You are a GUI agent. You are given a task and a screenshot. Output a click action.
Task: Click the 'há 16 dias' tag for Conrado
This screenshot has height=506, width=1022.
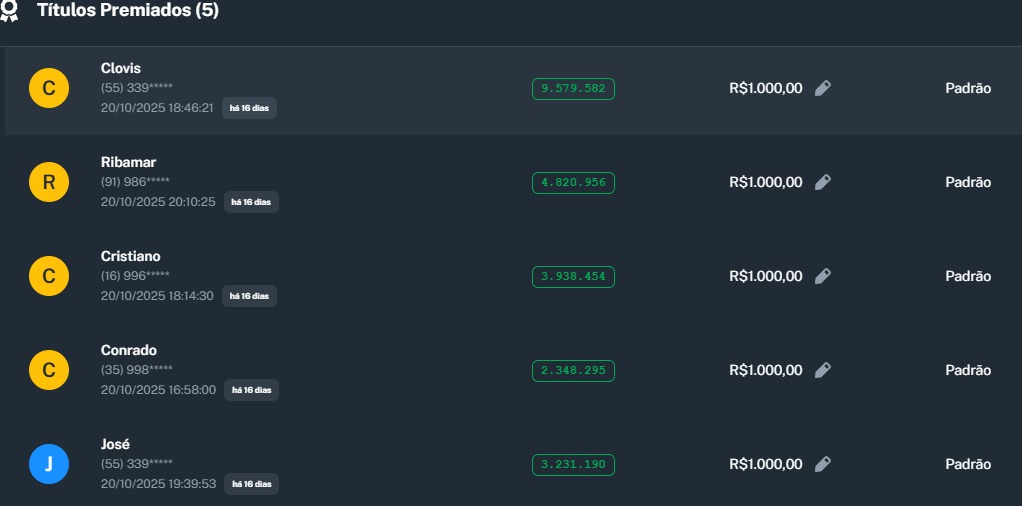(250, 390)
